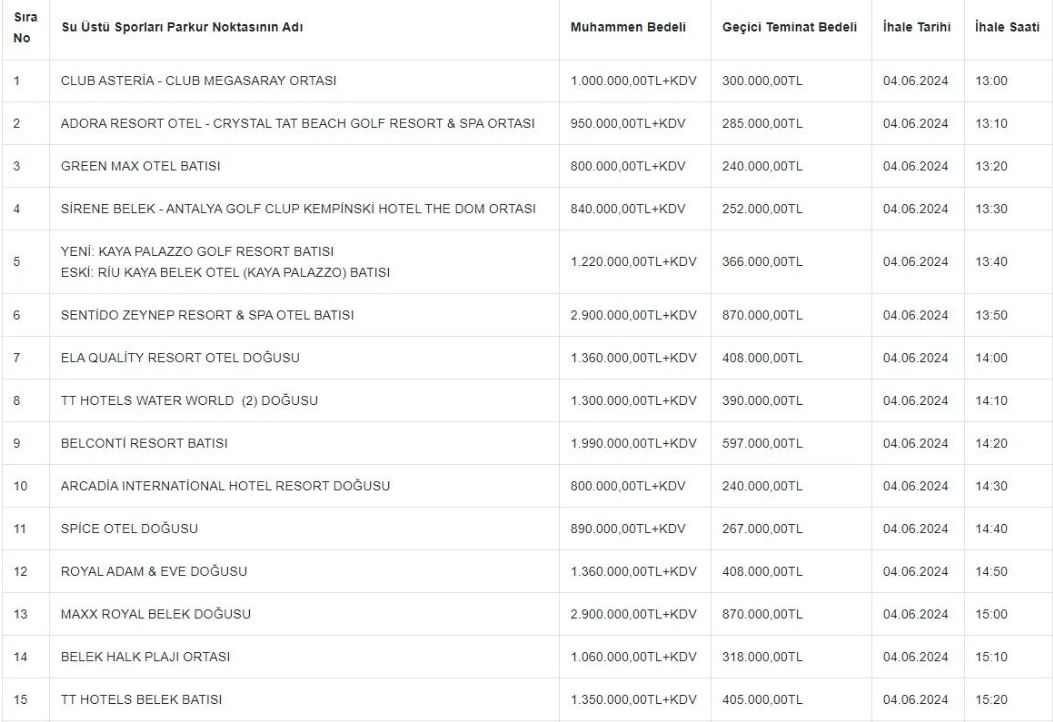Select the BELEK HALK PLAJI ORTASI cell
This screenshot has height=722, width=1053.
coord(145,657)
